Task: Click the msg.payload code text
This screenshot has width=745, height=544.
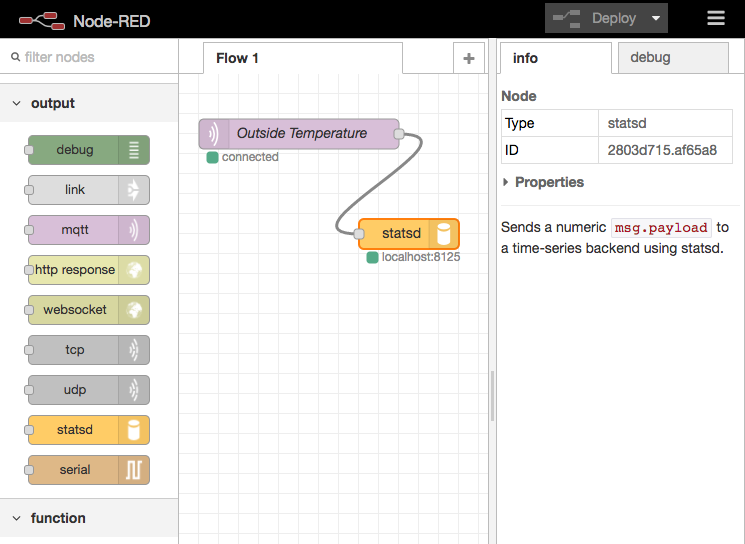Action: coord(661,228)
